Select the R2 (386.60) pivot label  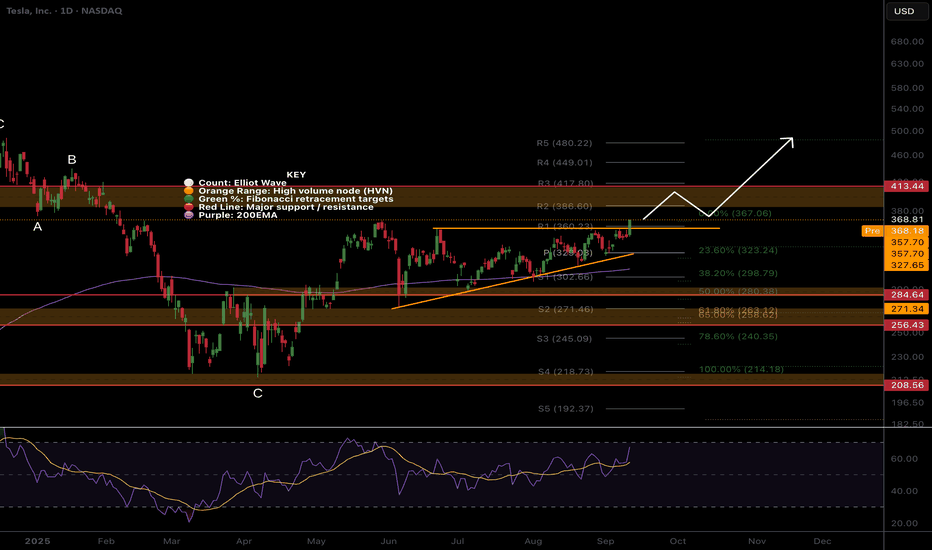[564, 206]
